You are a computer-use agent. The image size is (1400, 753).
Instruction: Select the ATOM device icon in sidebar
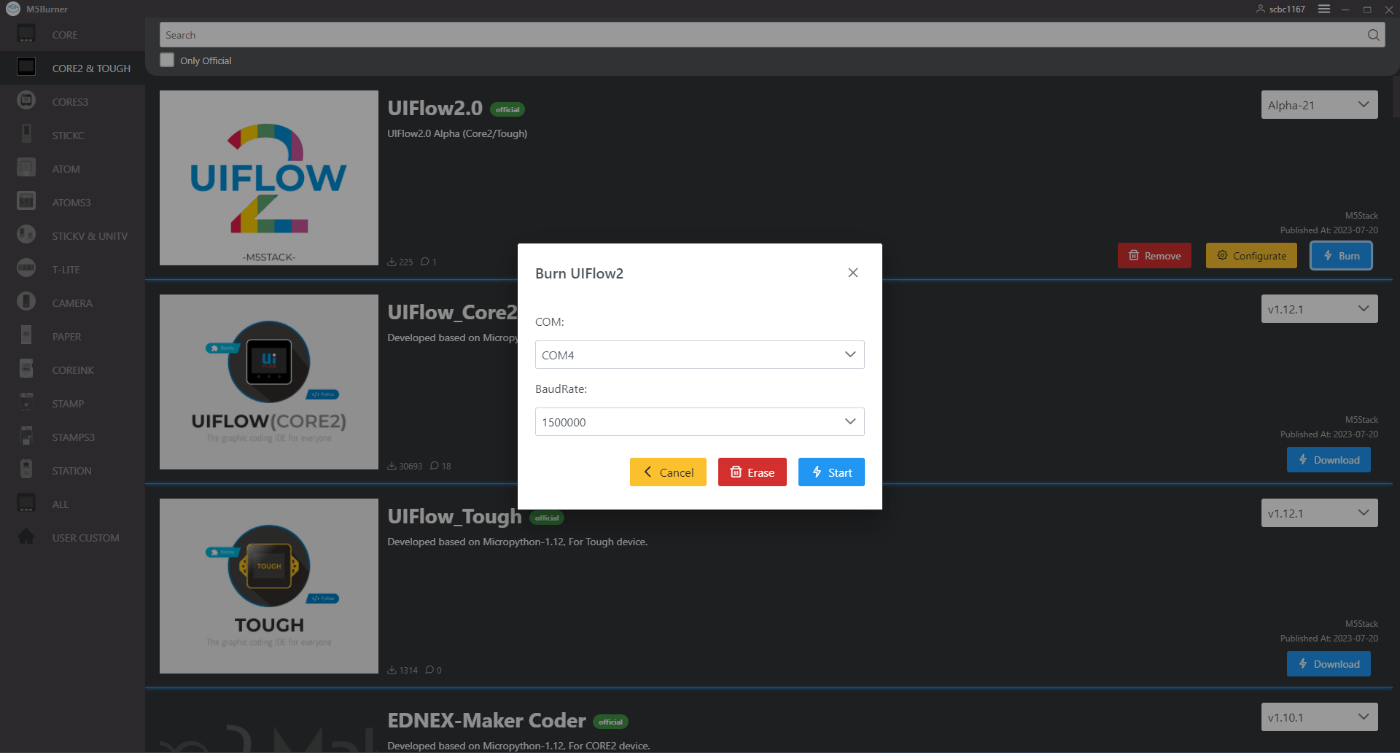click(25, 168)
